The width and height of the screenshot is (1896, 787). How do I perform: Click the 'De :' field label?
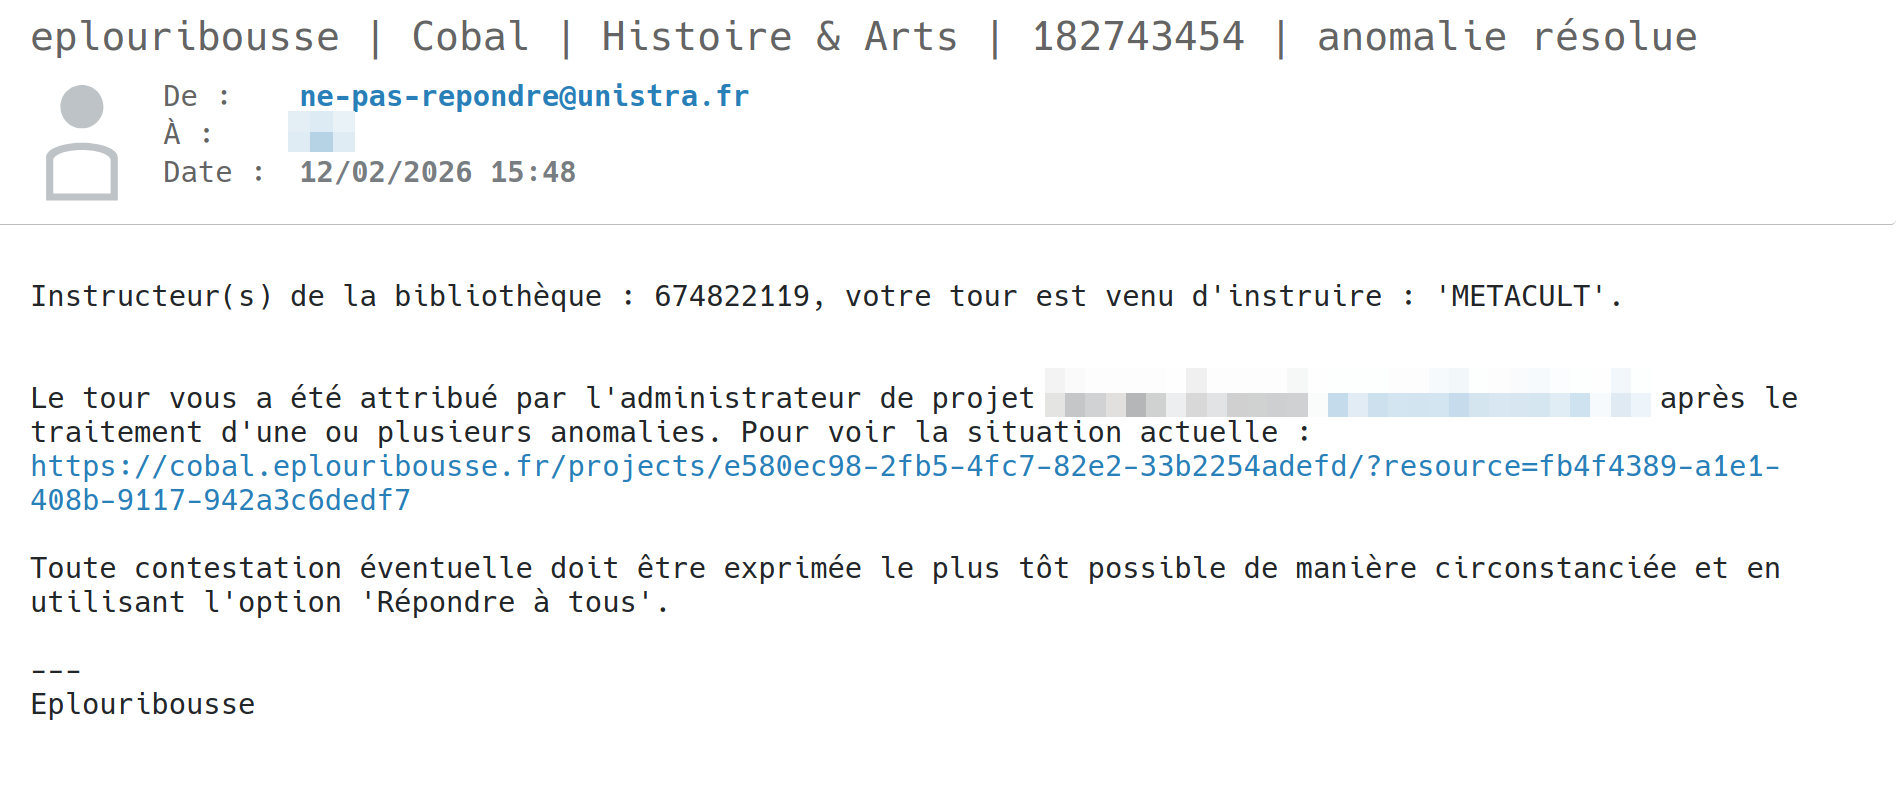point(197,96)
